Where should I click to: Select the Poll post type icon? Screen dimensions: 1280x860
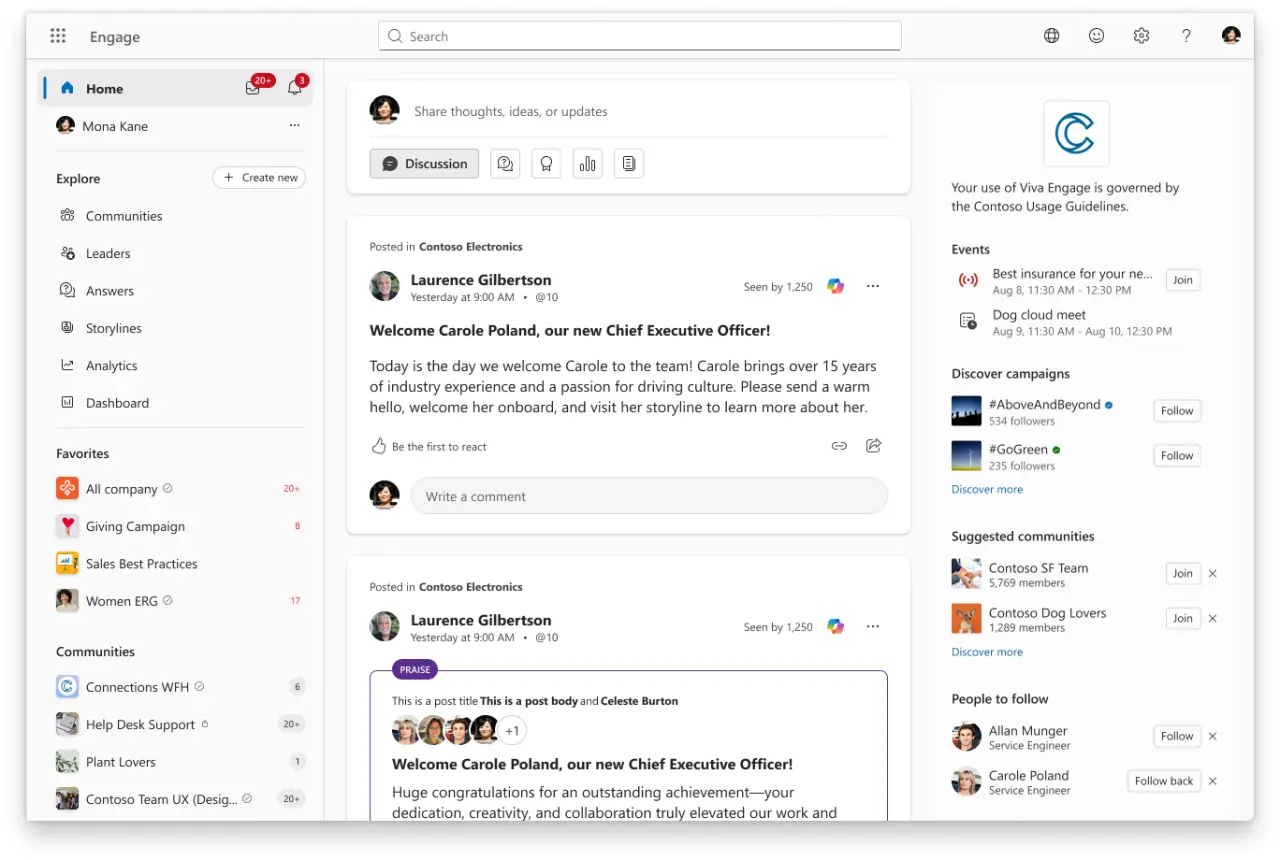pos(587,164)
